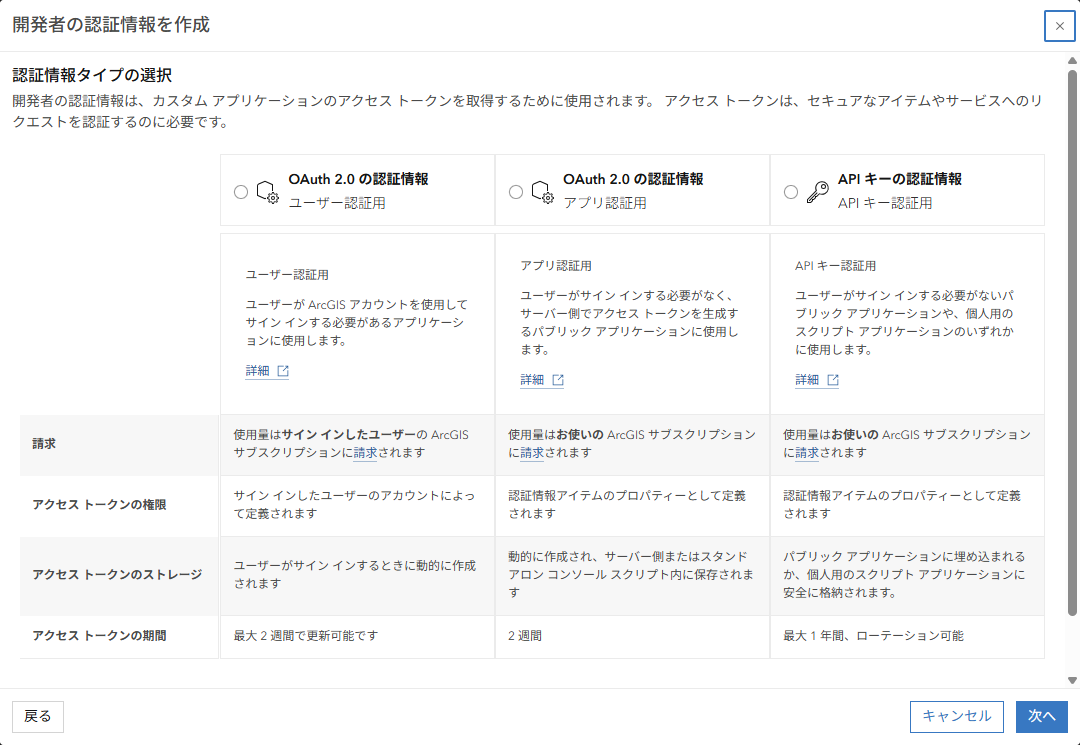Proceed with the 次へ button
The height and width of the screenshot is (745, 1080).
click(x=1042, y=716)
